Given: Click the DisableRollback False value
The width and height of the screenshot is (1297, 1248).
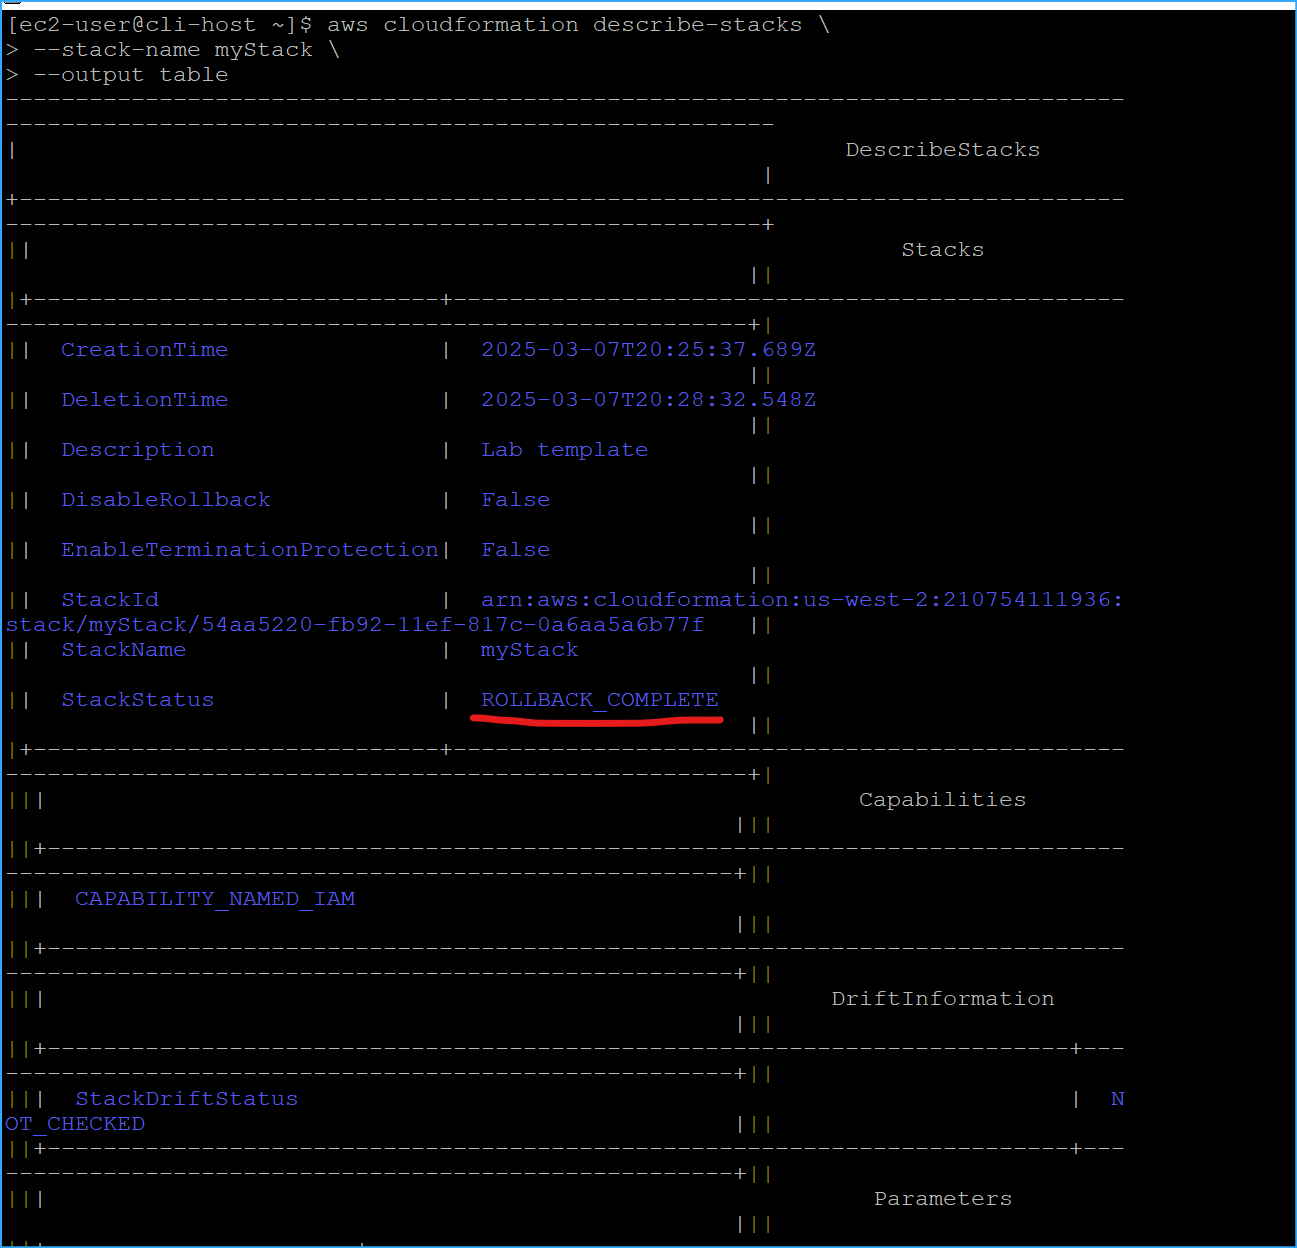Looking at the screenshot, I should point(515,499).
